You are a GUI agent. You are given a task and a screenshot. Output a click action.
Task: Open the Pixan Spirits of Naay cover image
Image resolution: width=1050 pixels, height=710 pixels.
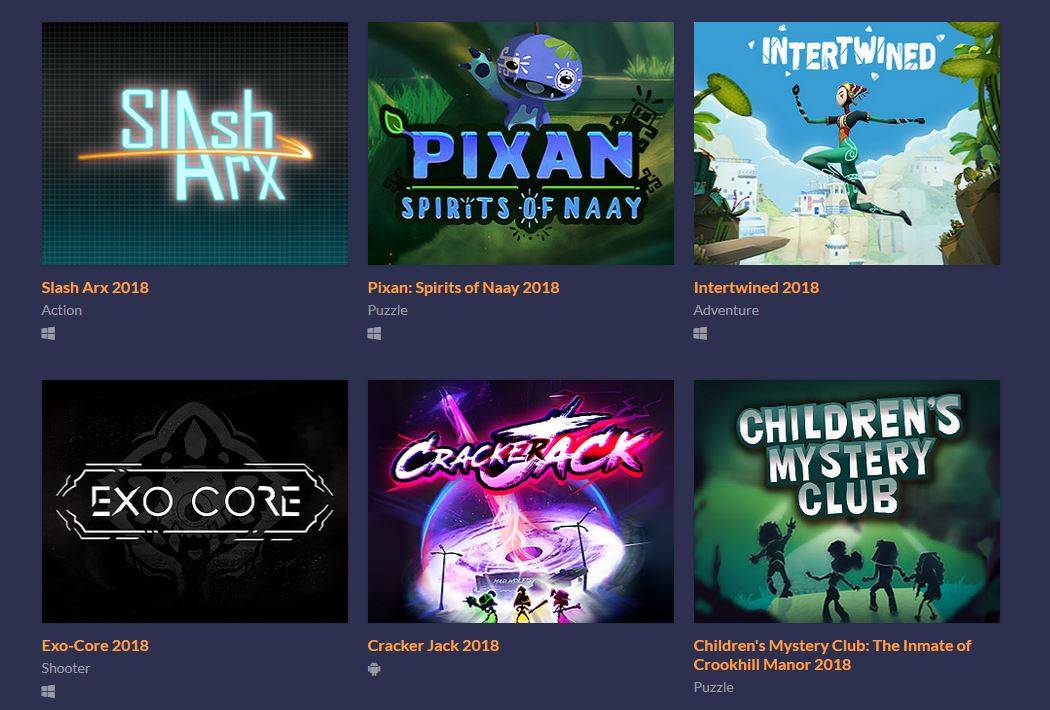pyautogui.click(x=521, y=143)
